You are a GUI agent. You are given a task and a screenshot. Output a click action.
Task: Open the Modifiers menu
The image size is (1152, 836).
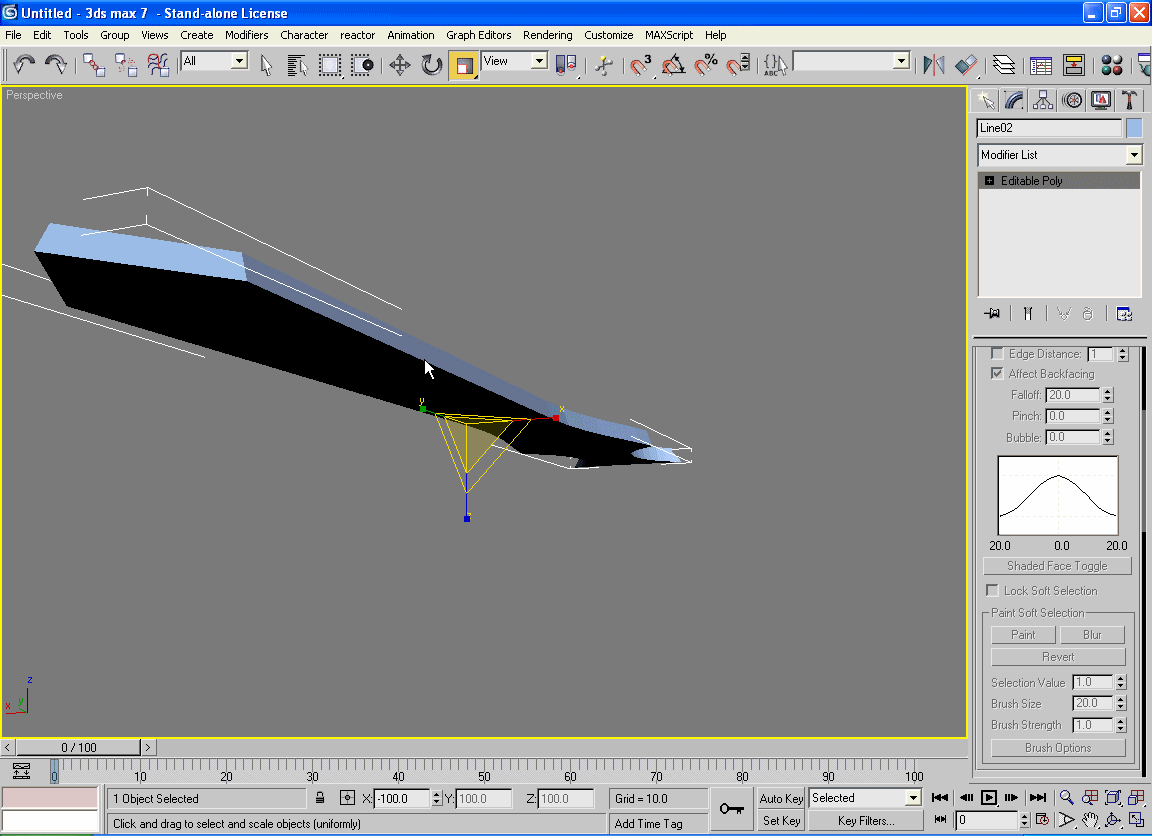click(246, 35)
